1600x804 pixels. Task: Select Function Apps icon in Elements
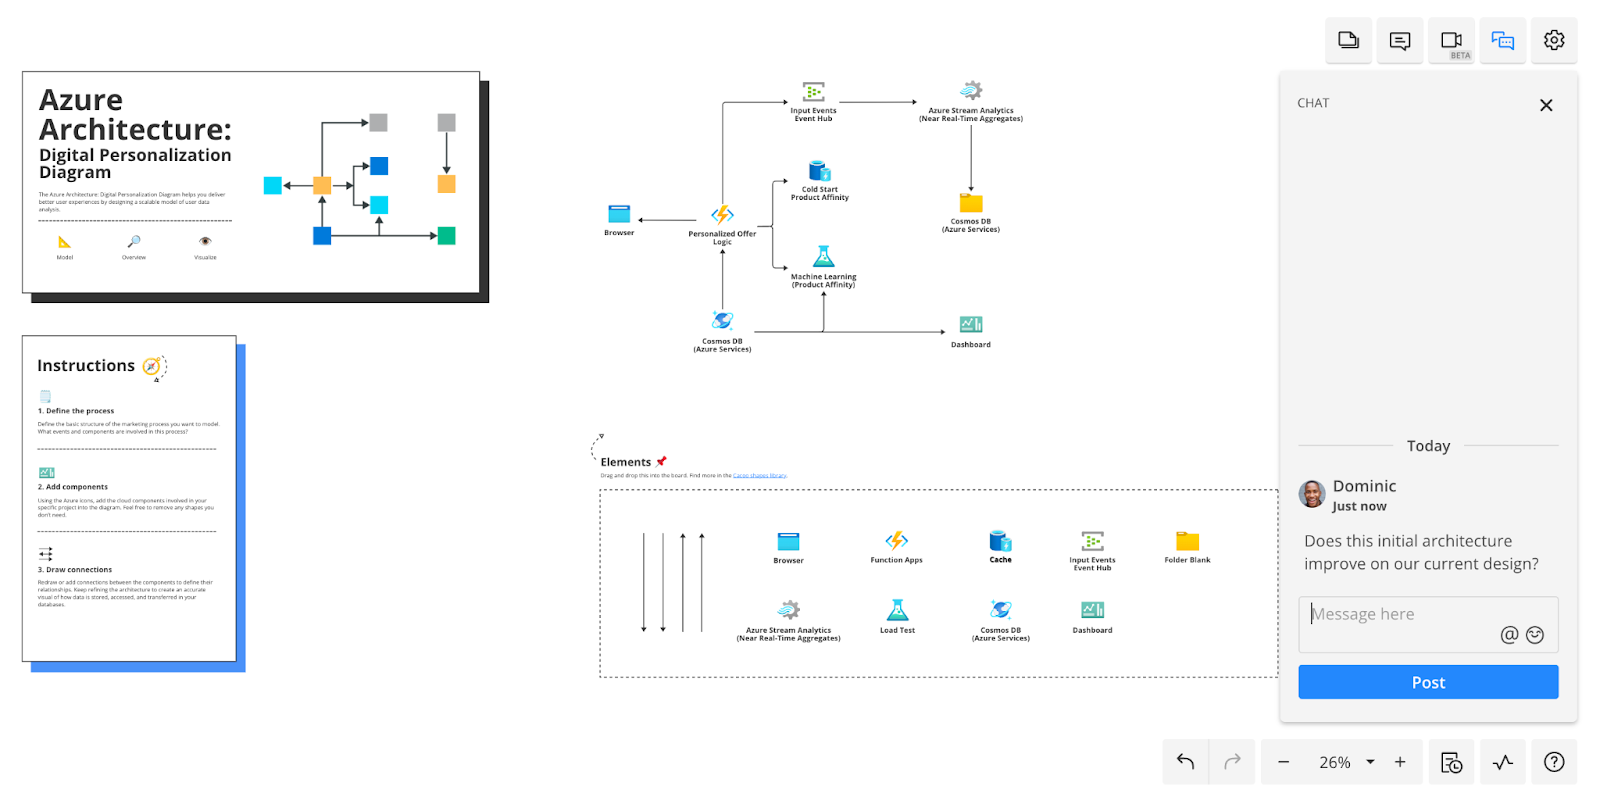[x=897, y=541]
